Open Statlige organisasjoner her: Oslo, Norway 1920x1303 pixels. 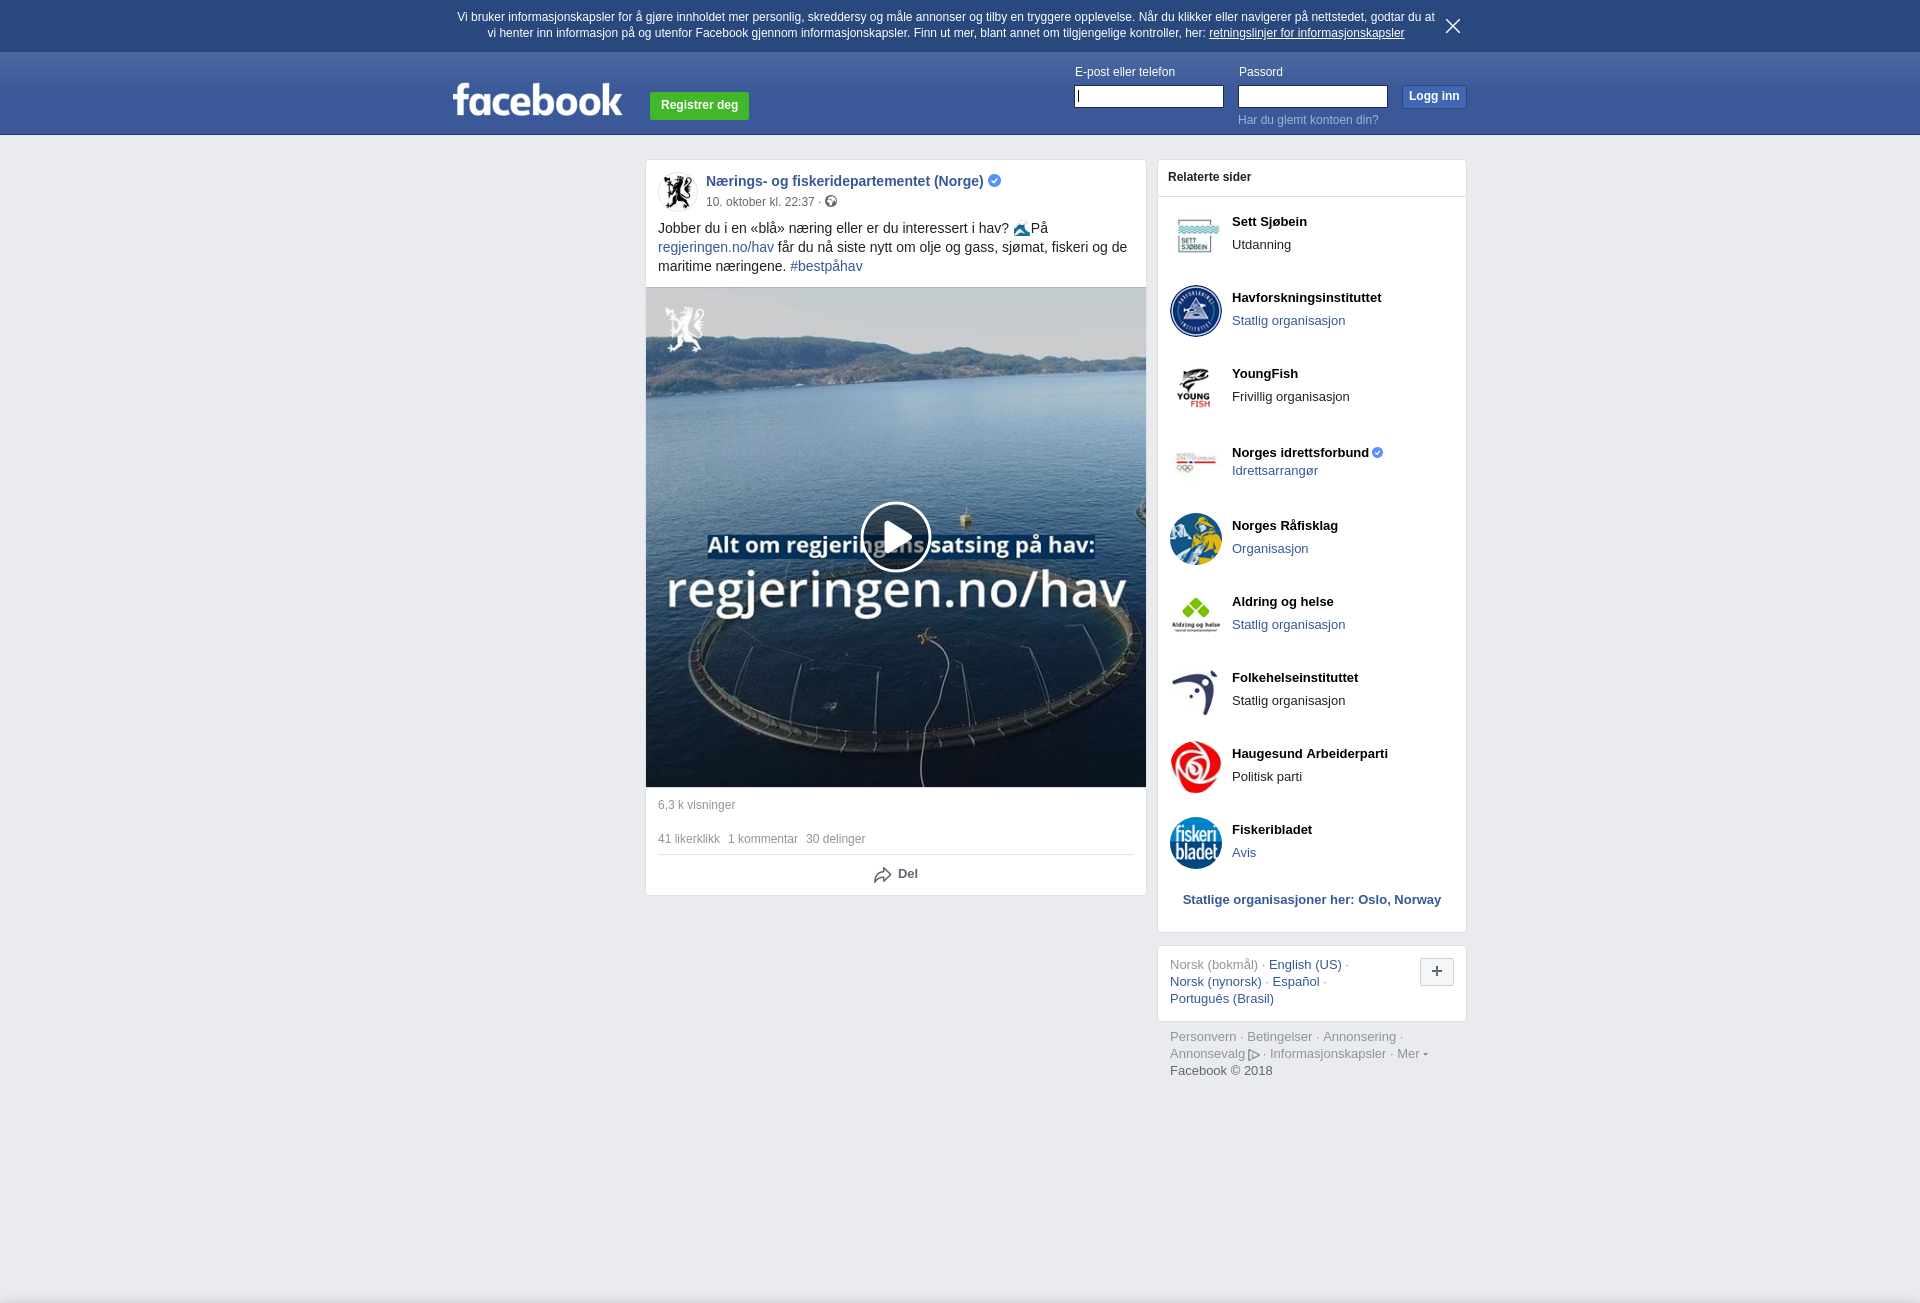click(1312, 900)
